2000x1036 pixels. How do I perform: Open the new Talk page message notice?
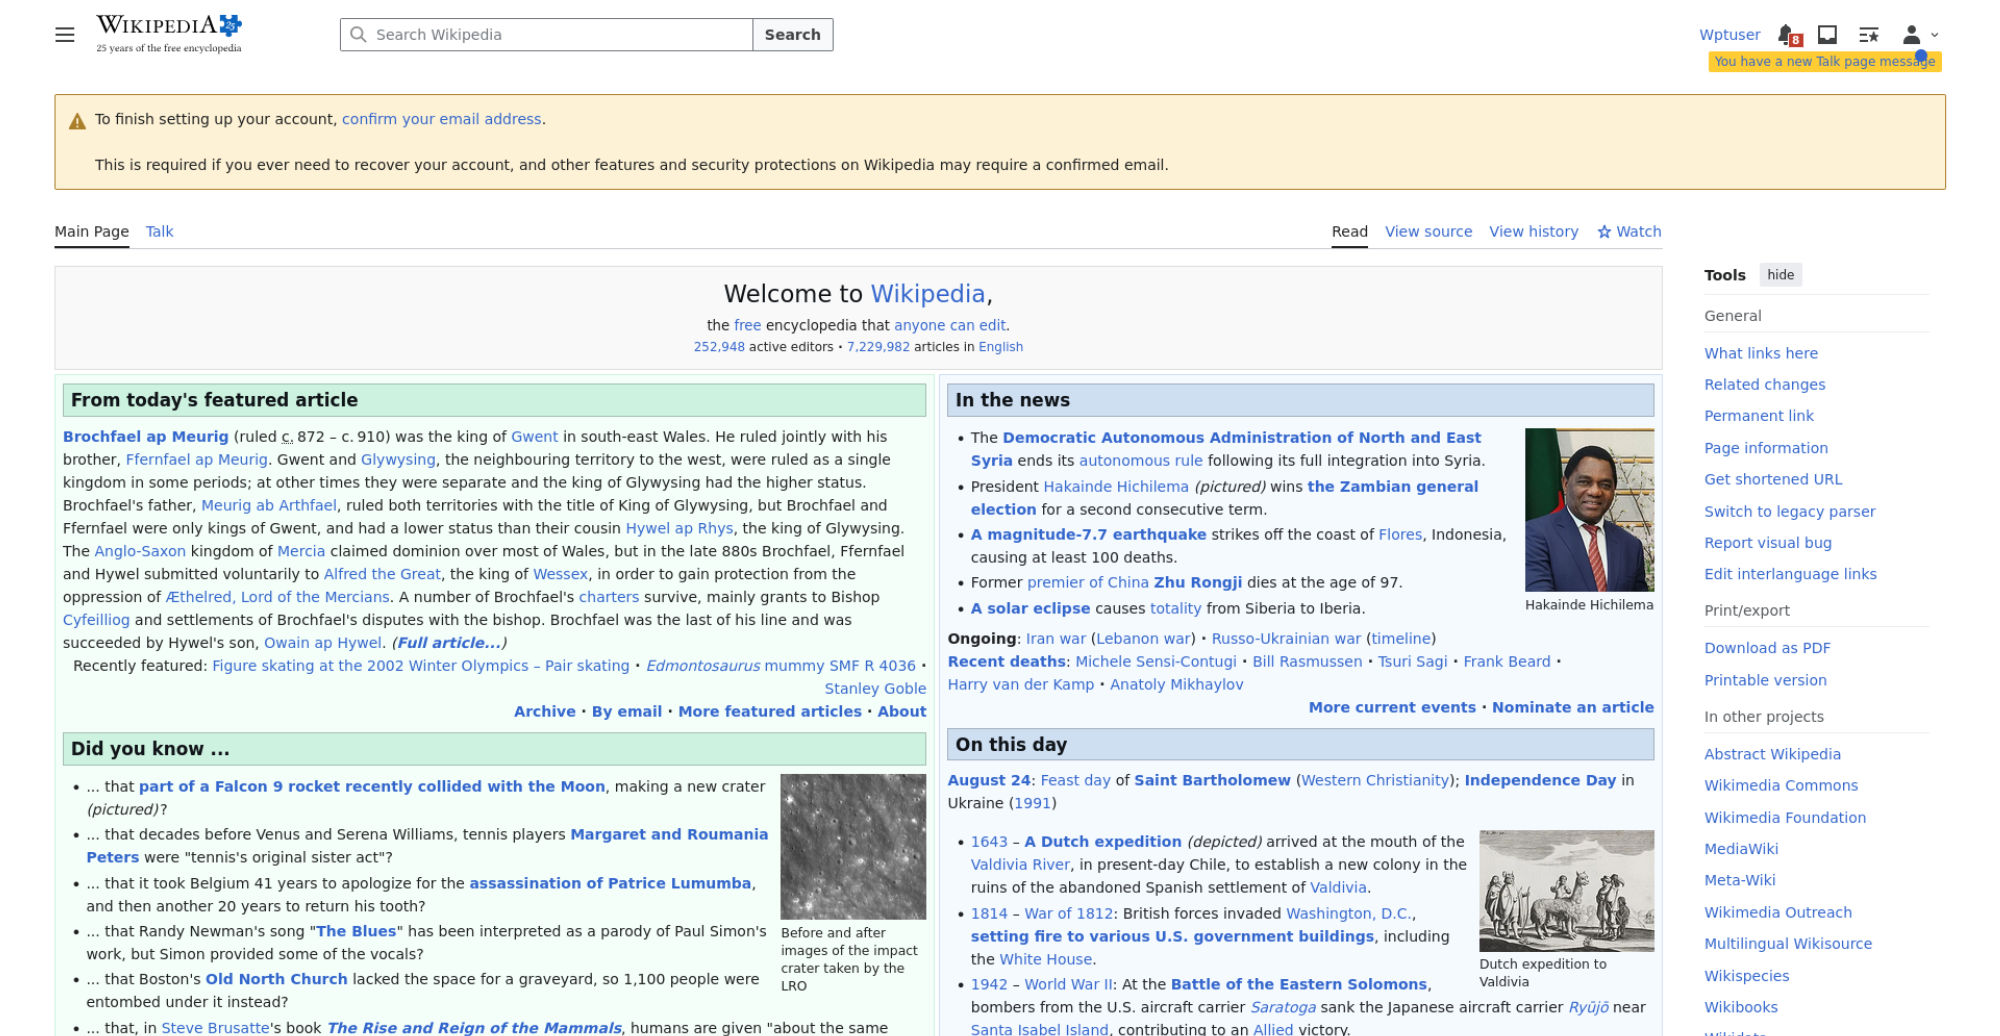click(x=1825, y=62)
